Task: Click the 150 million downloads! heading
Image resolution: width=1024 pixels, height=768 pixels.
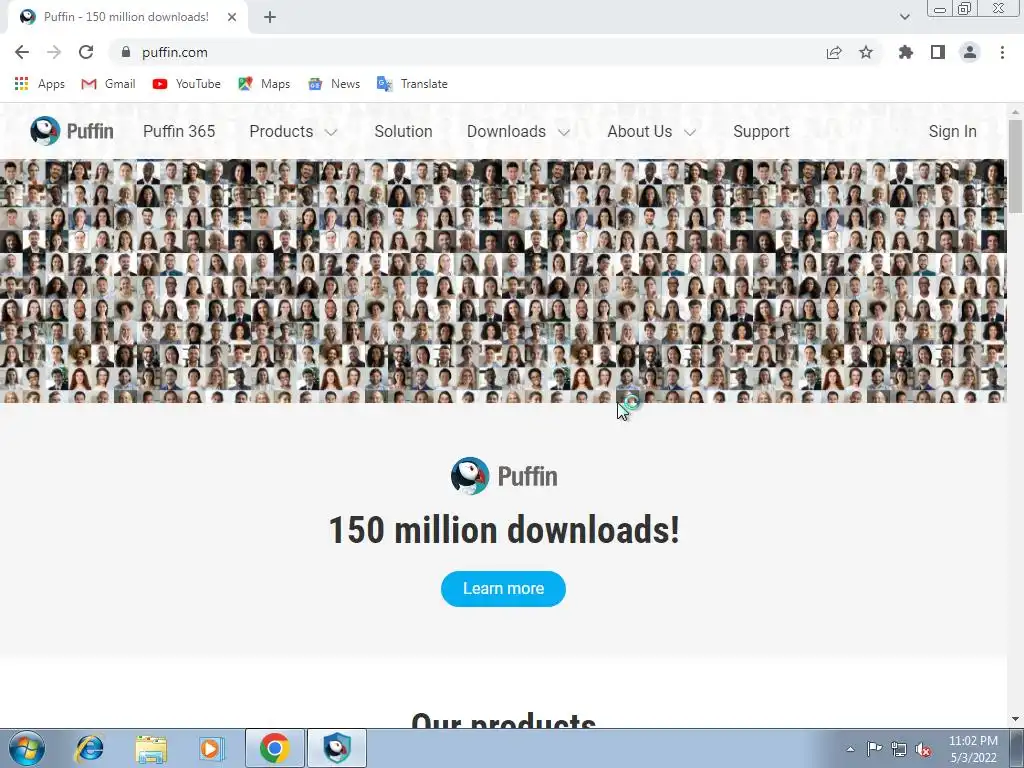Action: click(x=504, y=530)
